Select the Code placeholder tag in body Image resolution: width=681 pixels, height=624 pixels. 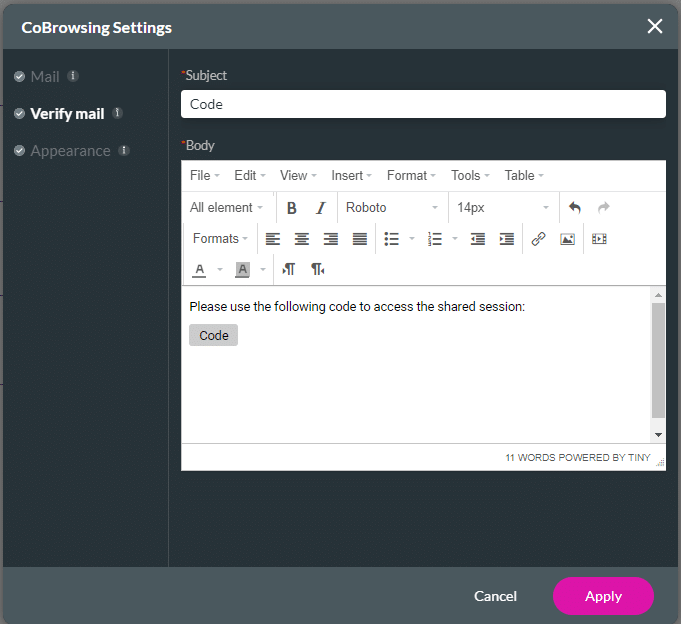pyautogui.click(x=213, y=335)
